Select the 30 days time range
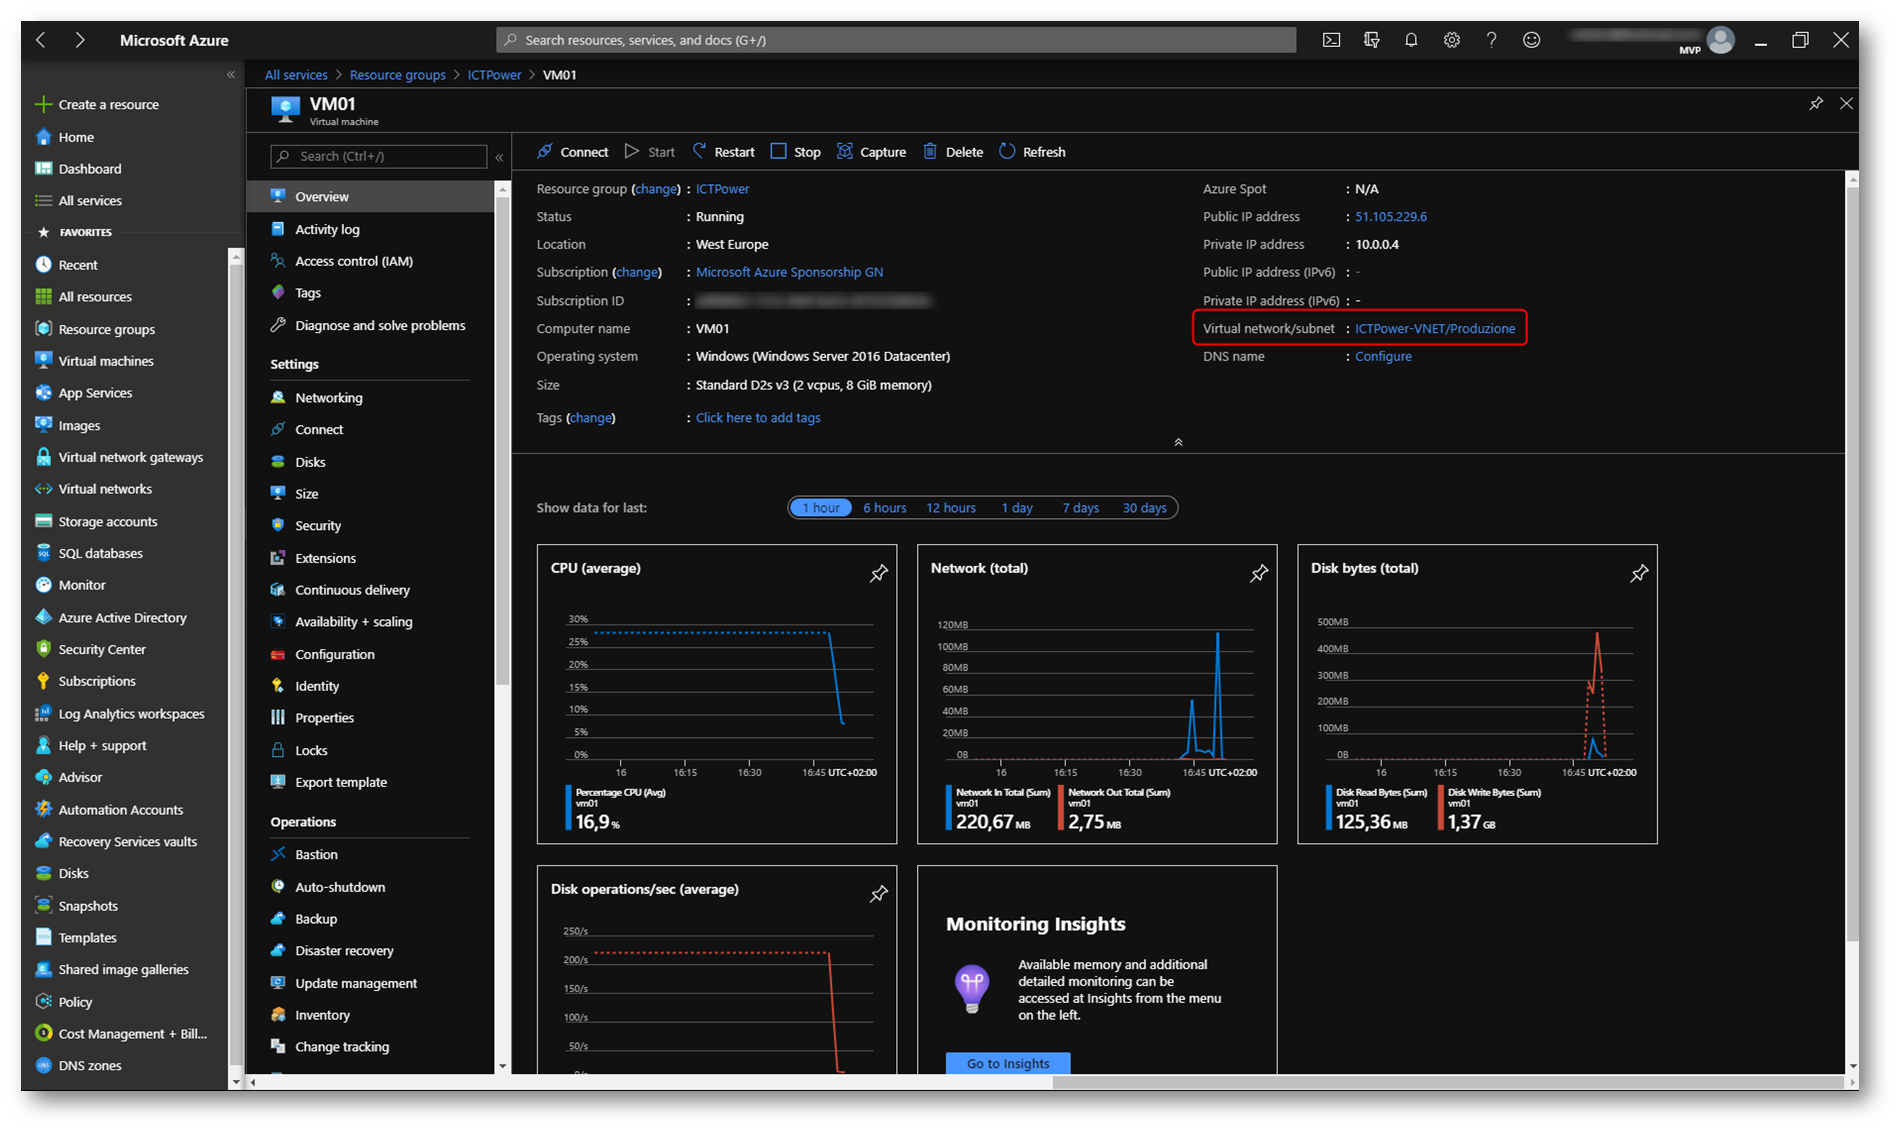The height and width of the screenshot is (1133, 1901). pos(1144,508)
